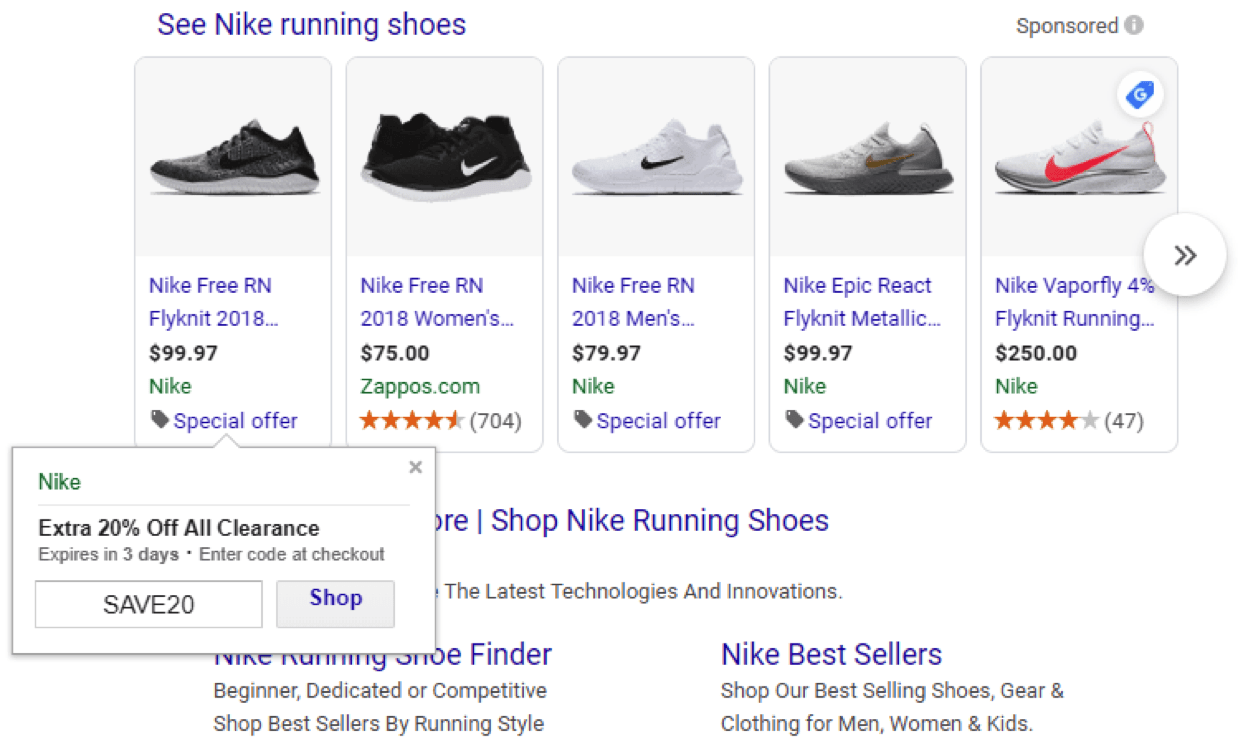
Task: Open the Nike Free RN Flyknit 2018 product title
Action: click(x=213, y=302)
